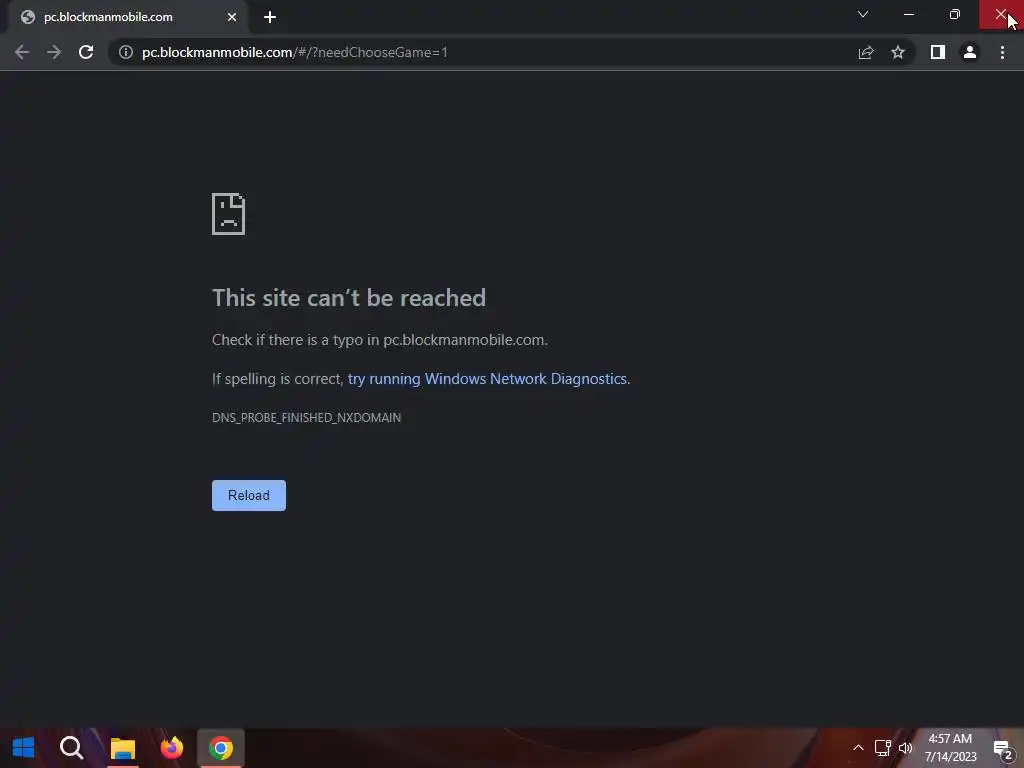Bookmark this tab with star icon
Image resolution: width=1024 pixels, height=768 pixels.
tap(898, 52)
